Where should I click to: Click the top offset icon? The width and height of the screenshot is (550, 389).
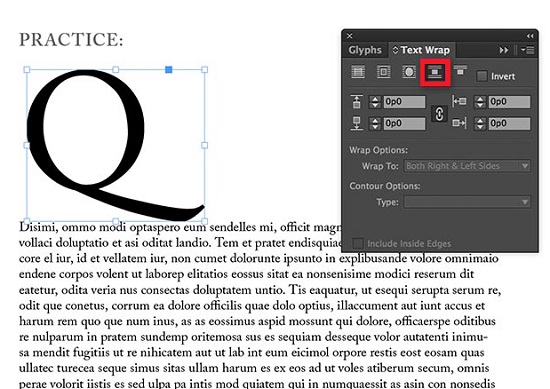pos(356,102)
